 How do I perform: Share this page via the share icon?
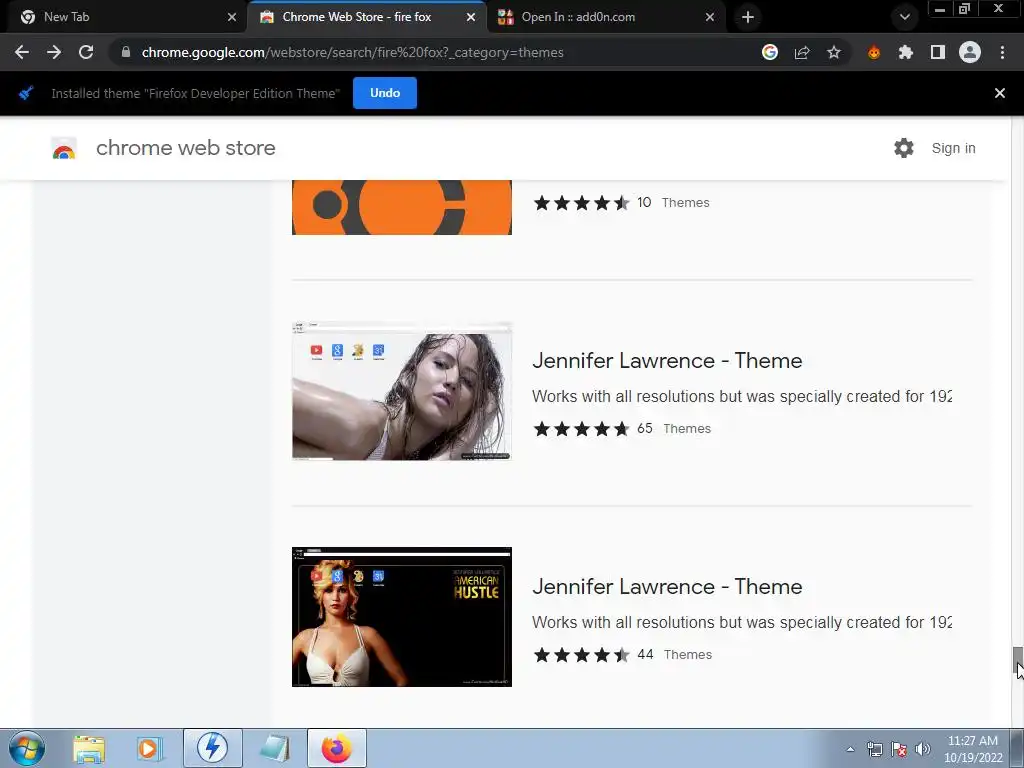point(802,52)
